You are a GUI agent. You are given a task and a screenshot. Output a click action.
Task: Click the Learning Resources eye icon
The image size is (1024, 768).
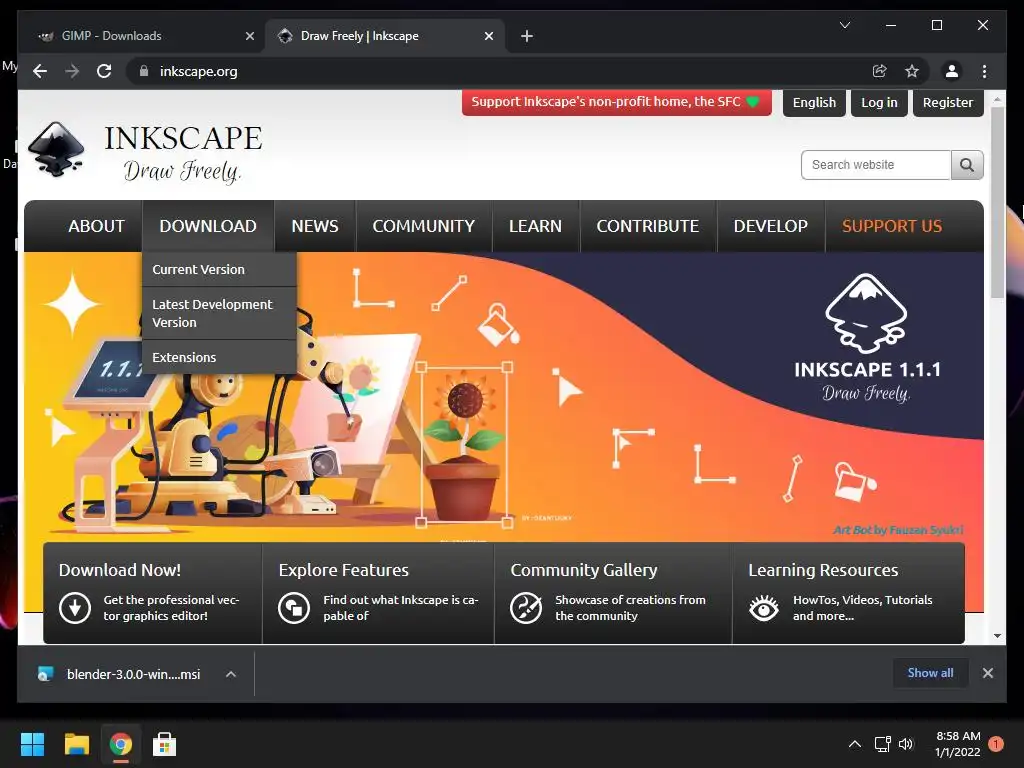point(763,607)
